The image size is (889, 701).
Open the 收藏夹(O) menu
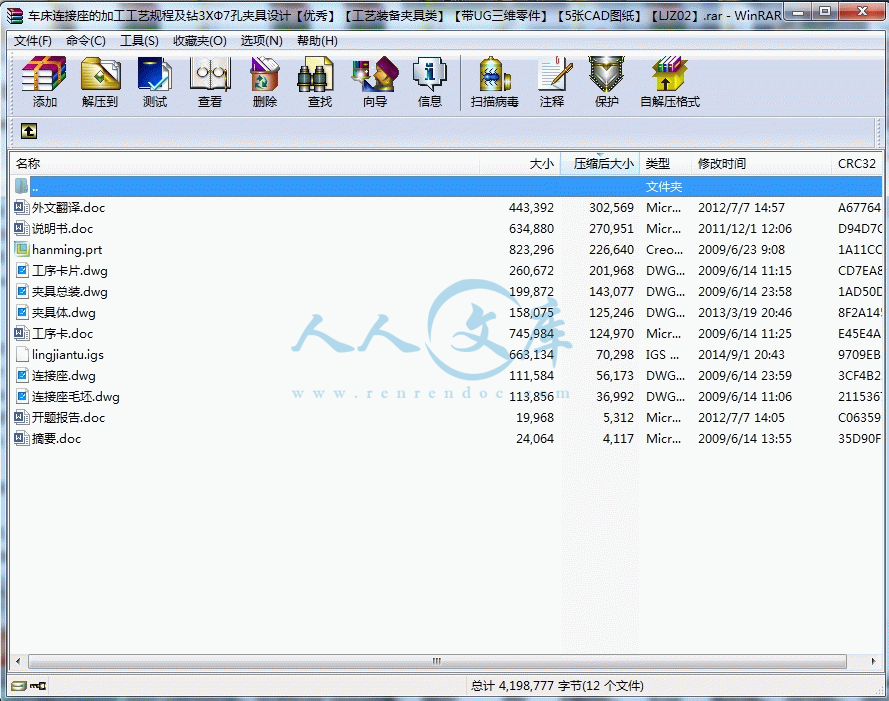click(200, 41)
